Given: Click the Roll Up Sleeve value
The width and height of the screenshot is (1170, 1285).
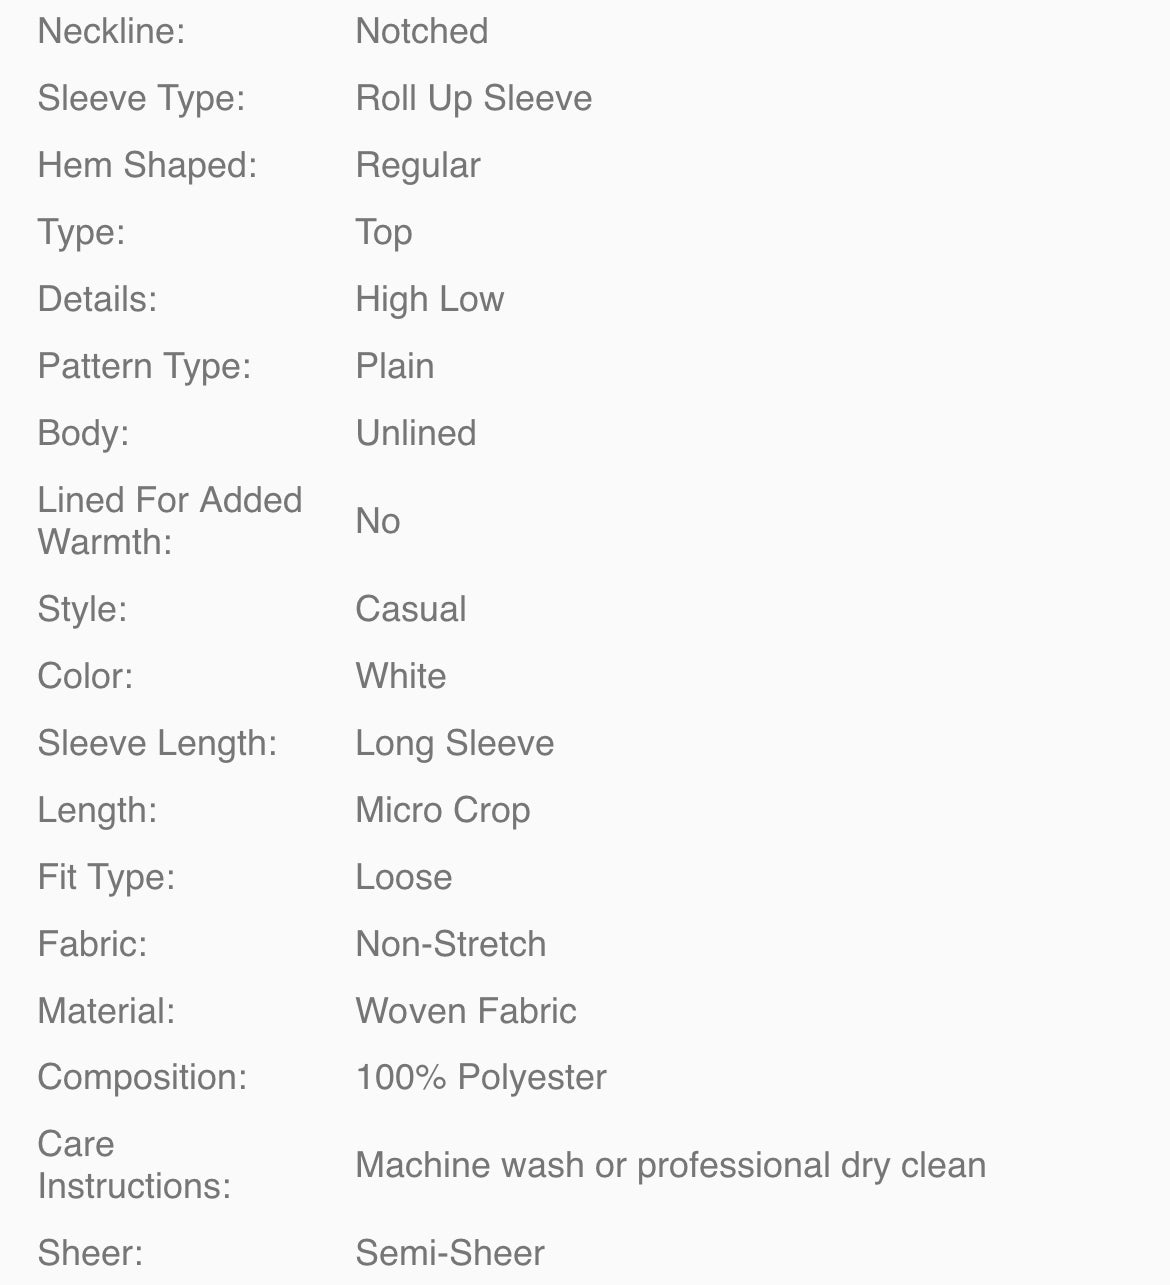Looking at the screenshot, I should tap(473, 98).
